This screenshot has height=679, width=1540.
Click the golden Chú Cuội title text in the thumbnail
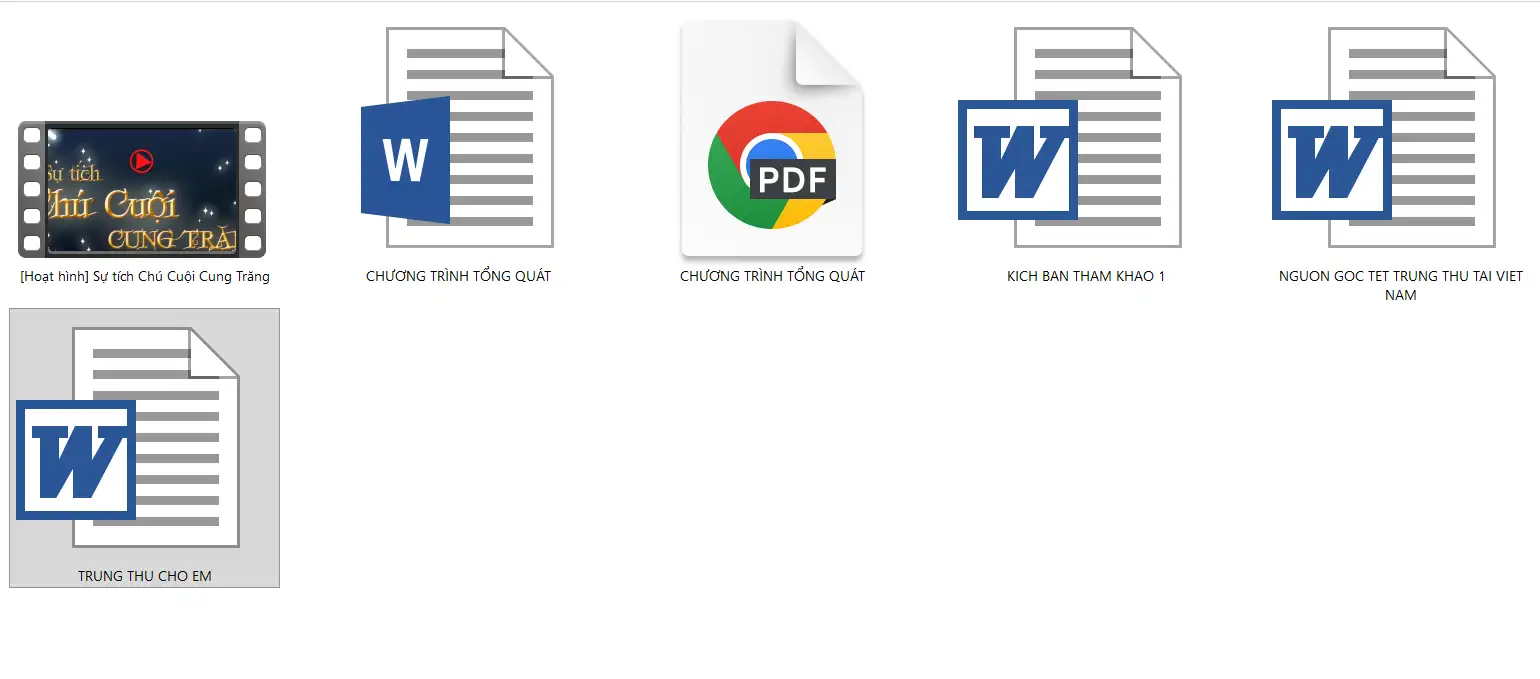point(115,205)
